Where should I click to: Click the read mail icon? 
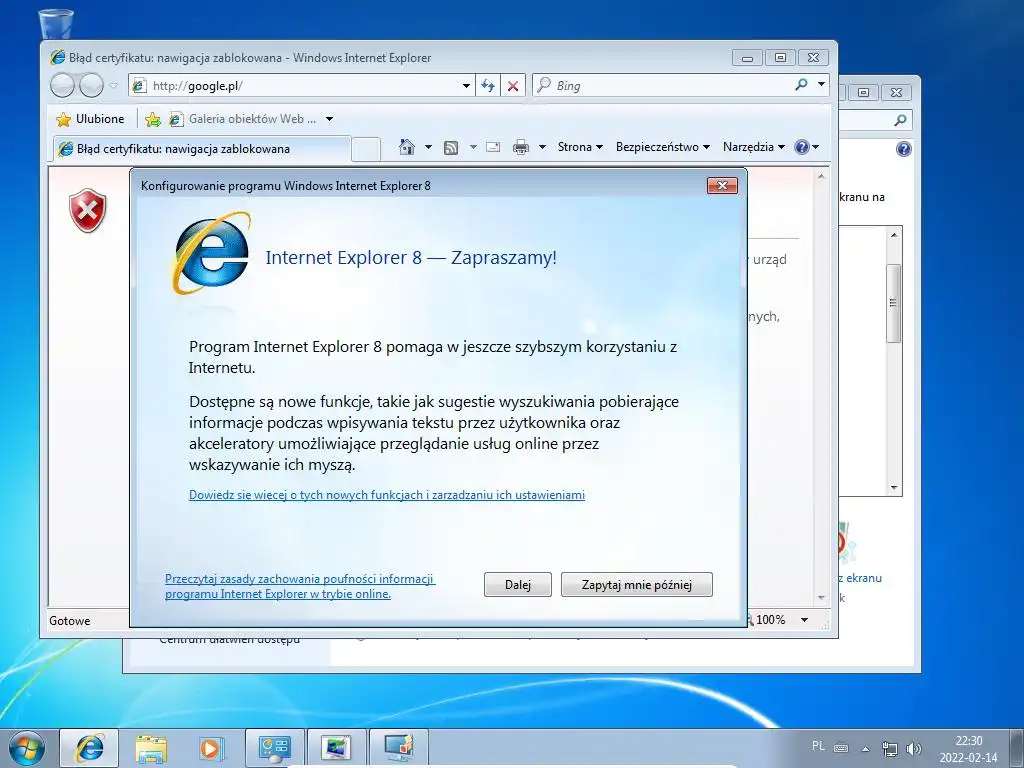point(493,147)
